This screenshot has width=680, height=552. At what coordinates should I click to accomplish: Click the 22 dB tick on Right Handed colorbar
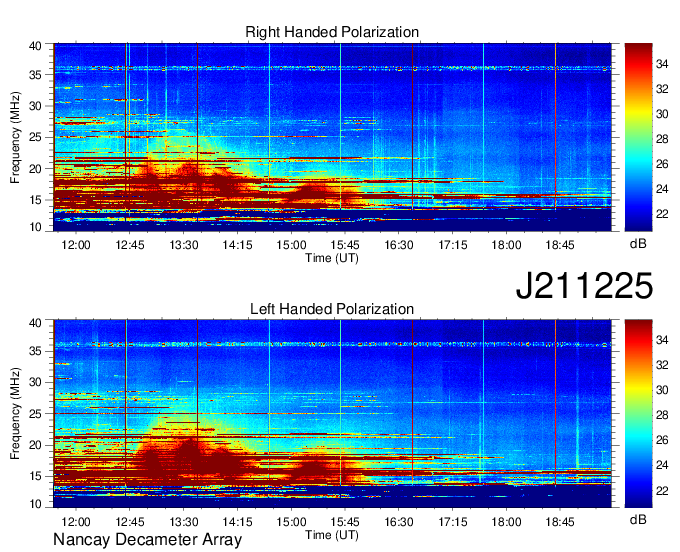click(x=662, y=214)
